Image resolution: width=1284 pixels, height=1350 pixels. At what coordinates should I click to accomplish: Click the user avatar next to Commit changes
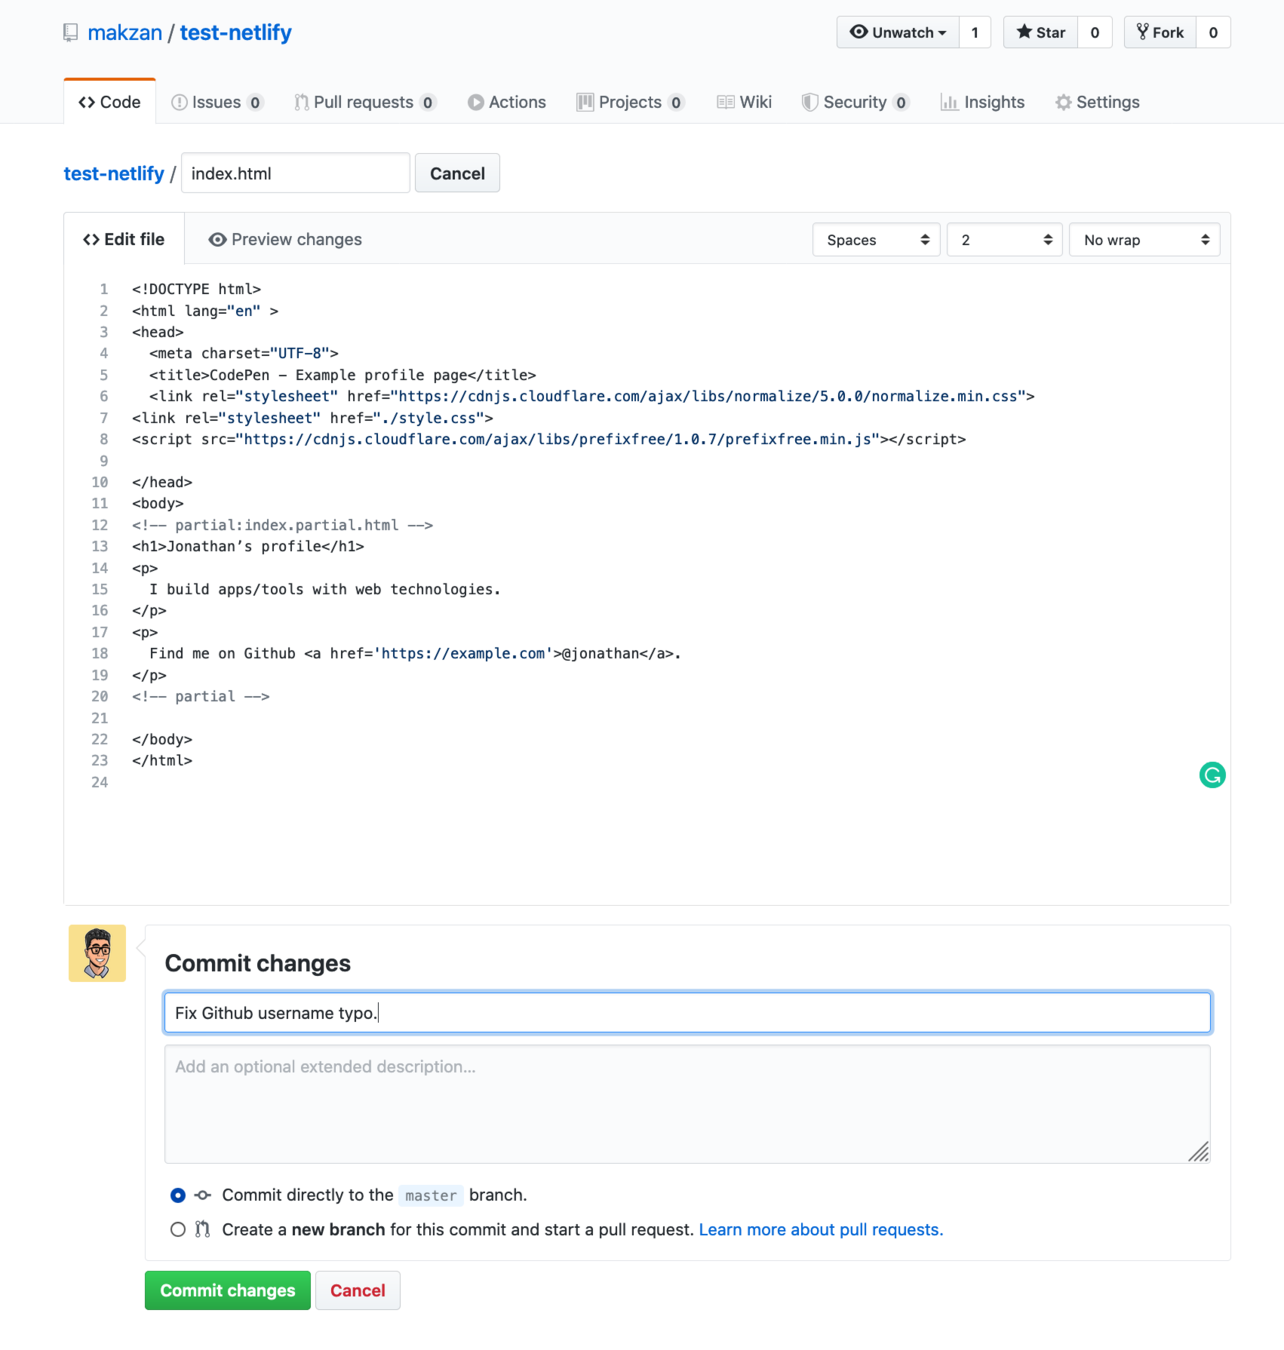[97, 953]
